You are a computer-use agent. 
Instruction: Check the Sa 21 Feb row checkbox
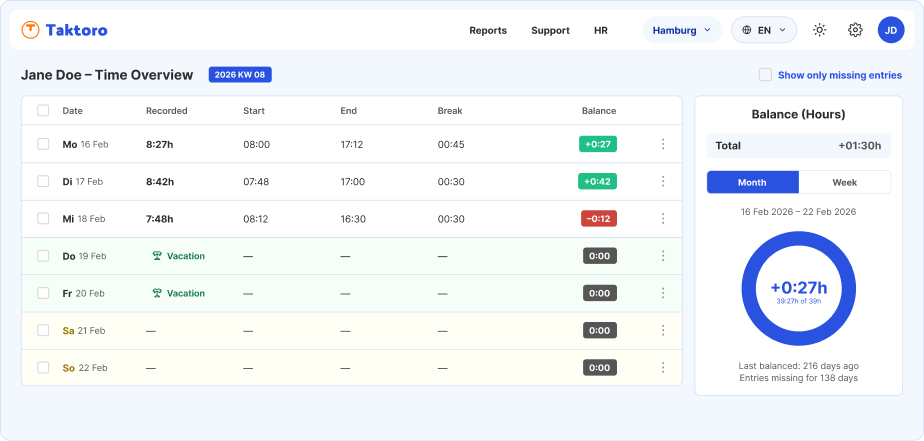coord(43,330)
